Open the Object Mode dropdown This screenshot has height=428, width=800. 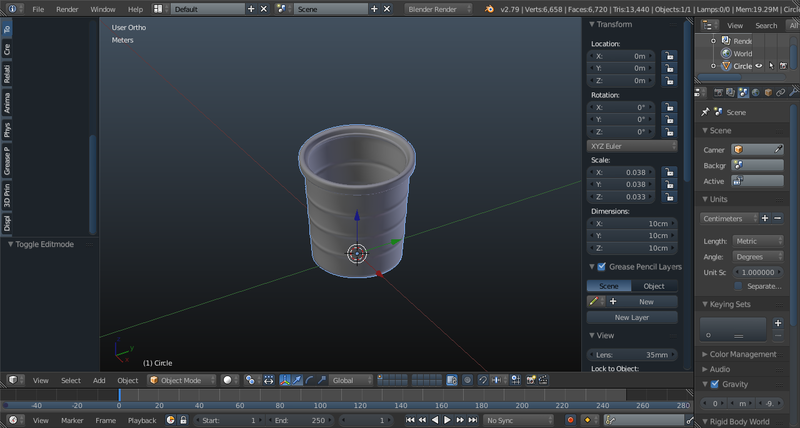pyautogui.click(x=182, y=380)
